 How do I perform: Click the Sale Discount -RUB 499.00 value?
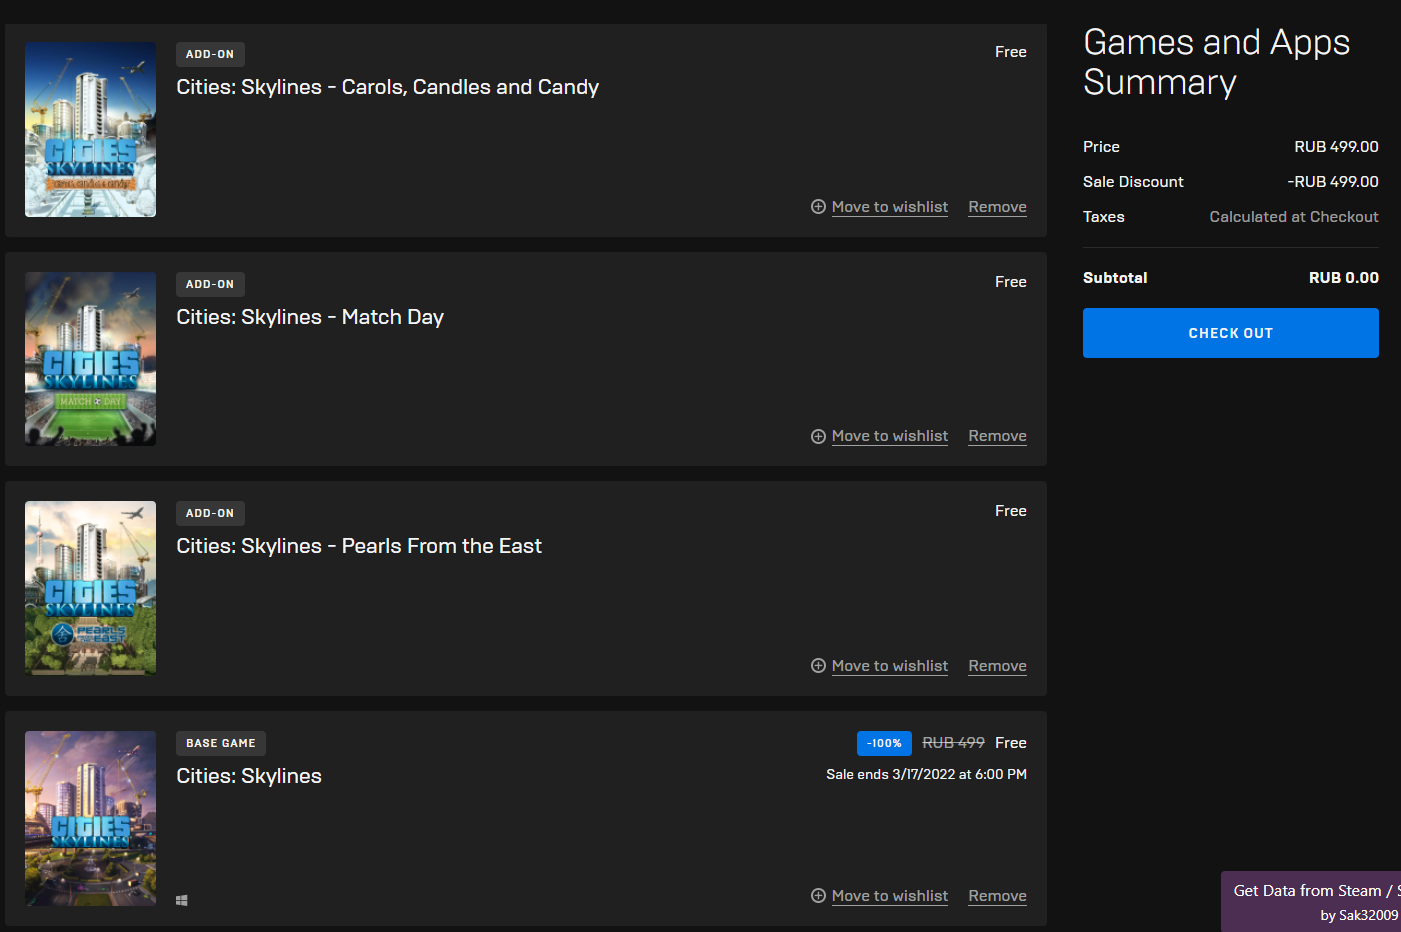(x=1332, y=182)
